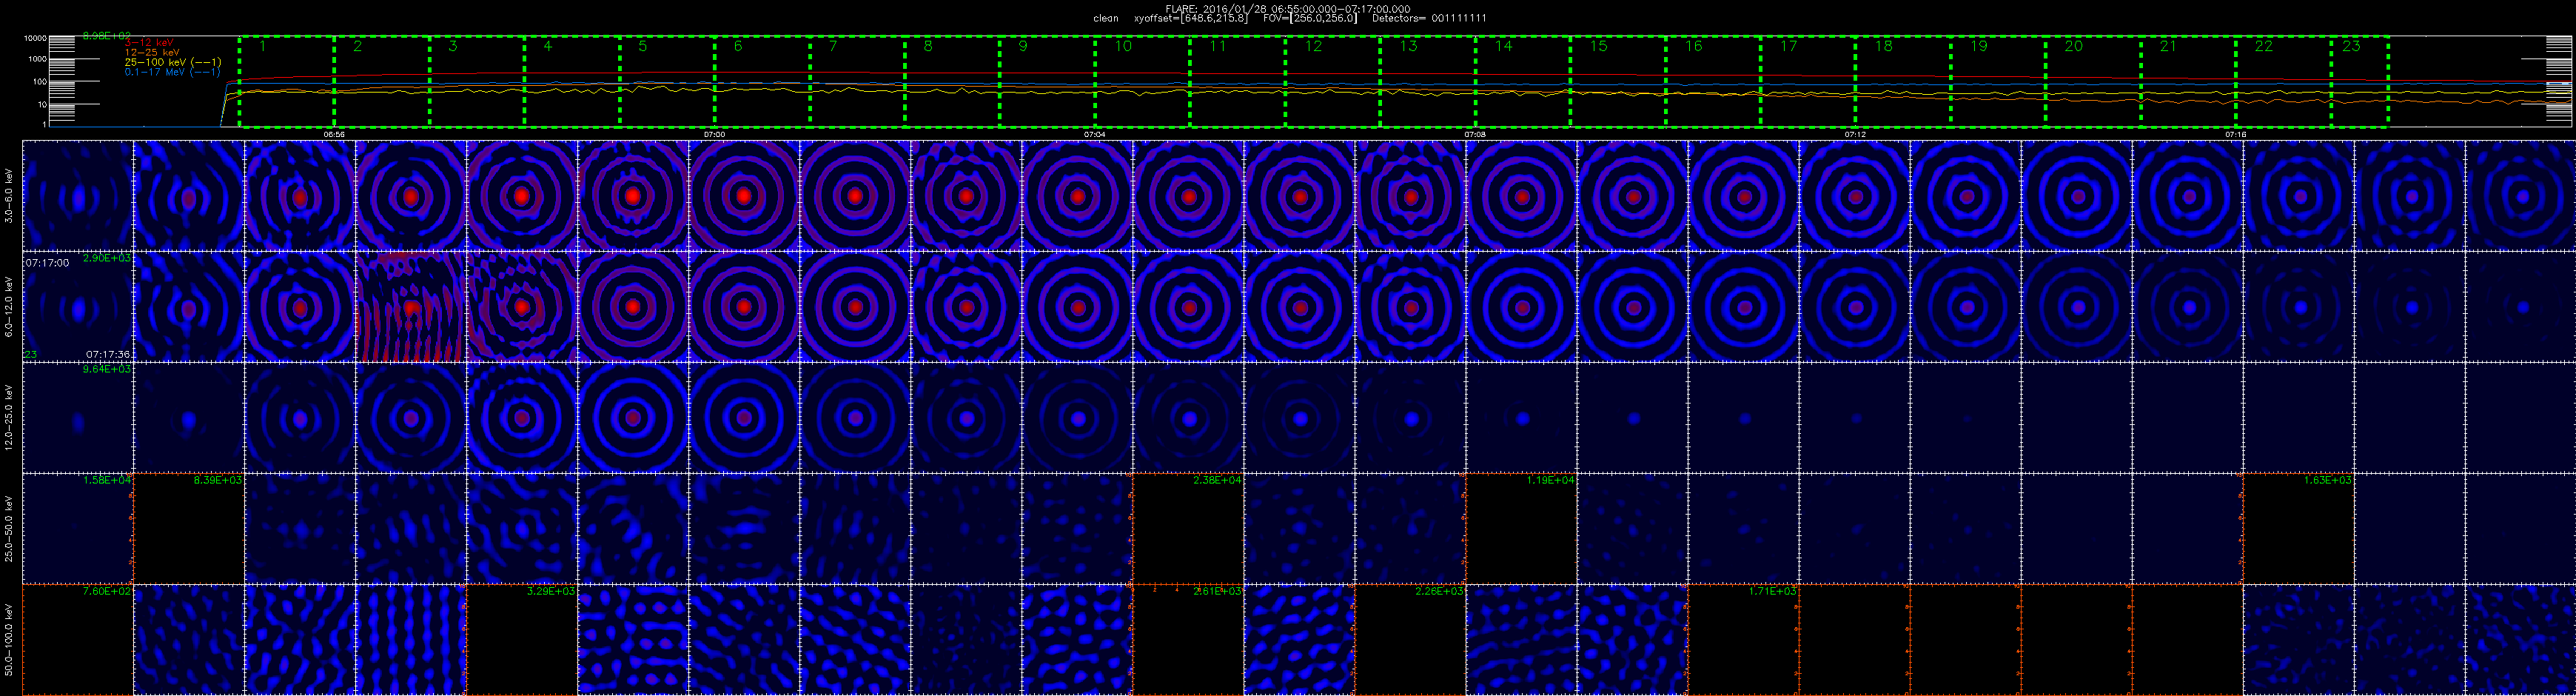Viewport: 2576px width, 696px height.
Task: Open the black panel labeled 1.63E+03
Action: 2299,528
